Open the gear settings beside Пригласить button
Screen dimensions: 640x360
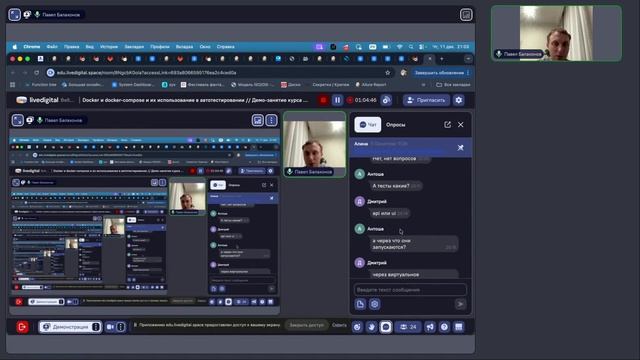[x=459, y=100]
